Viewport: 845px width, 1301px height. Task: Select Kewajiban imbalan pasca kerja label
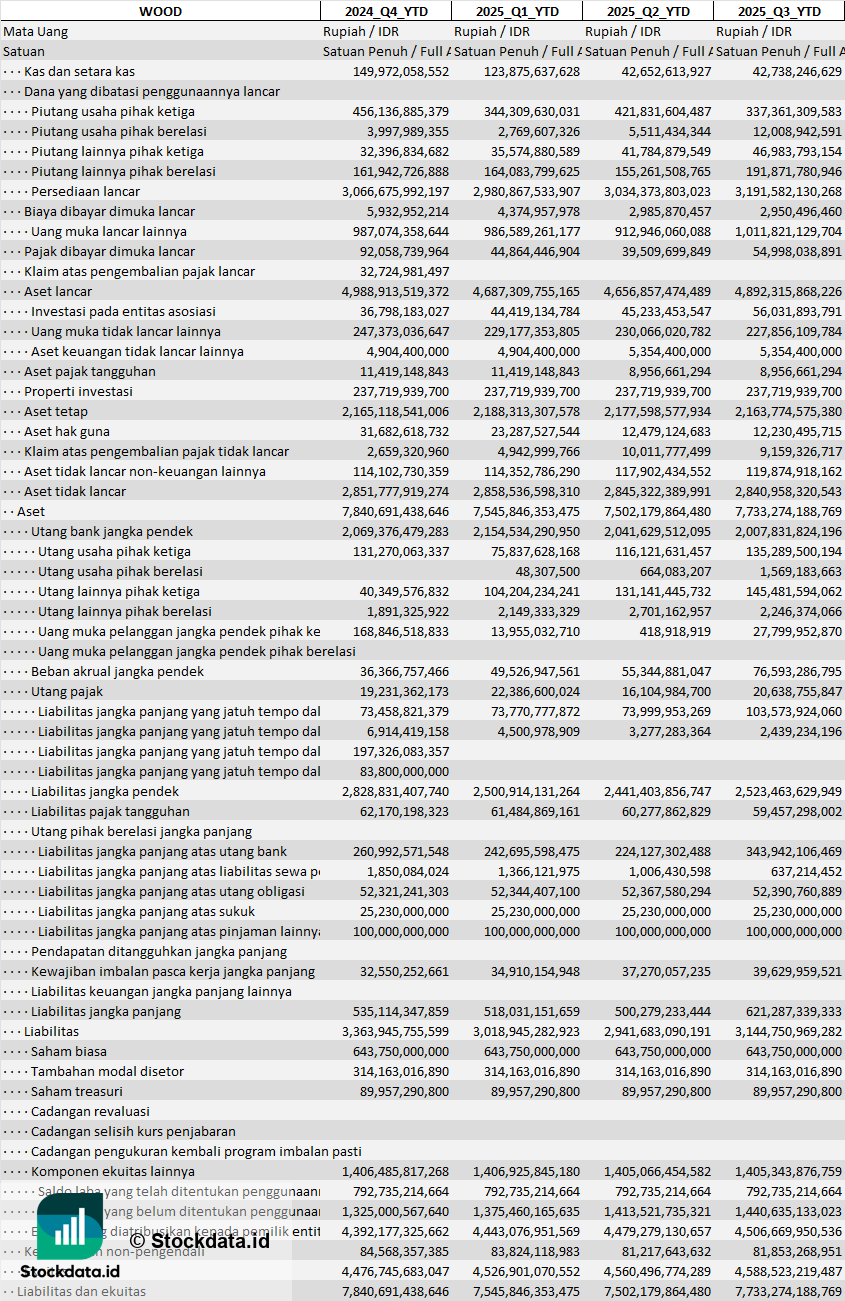(173, 971)
